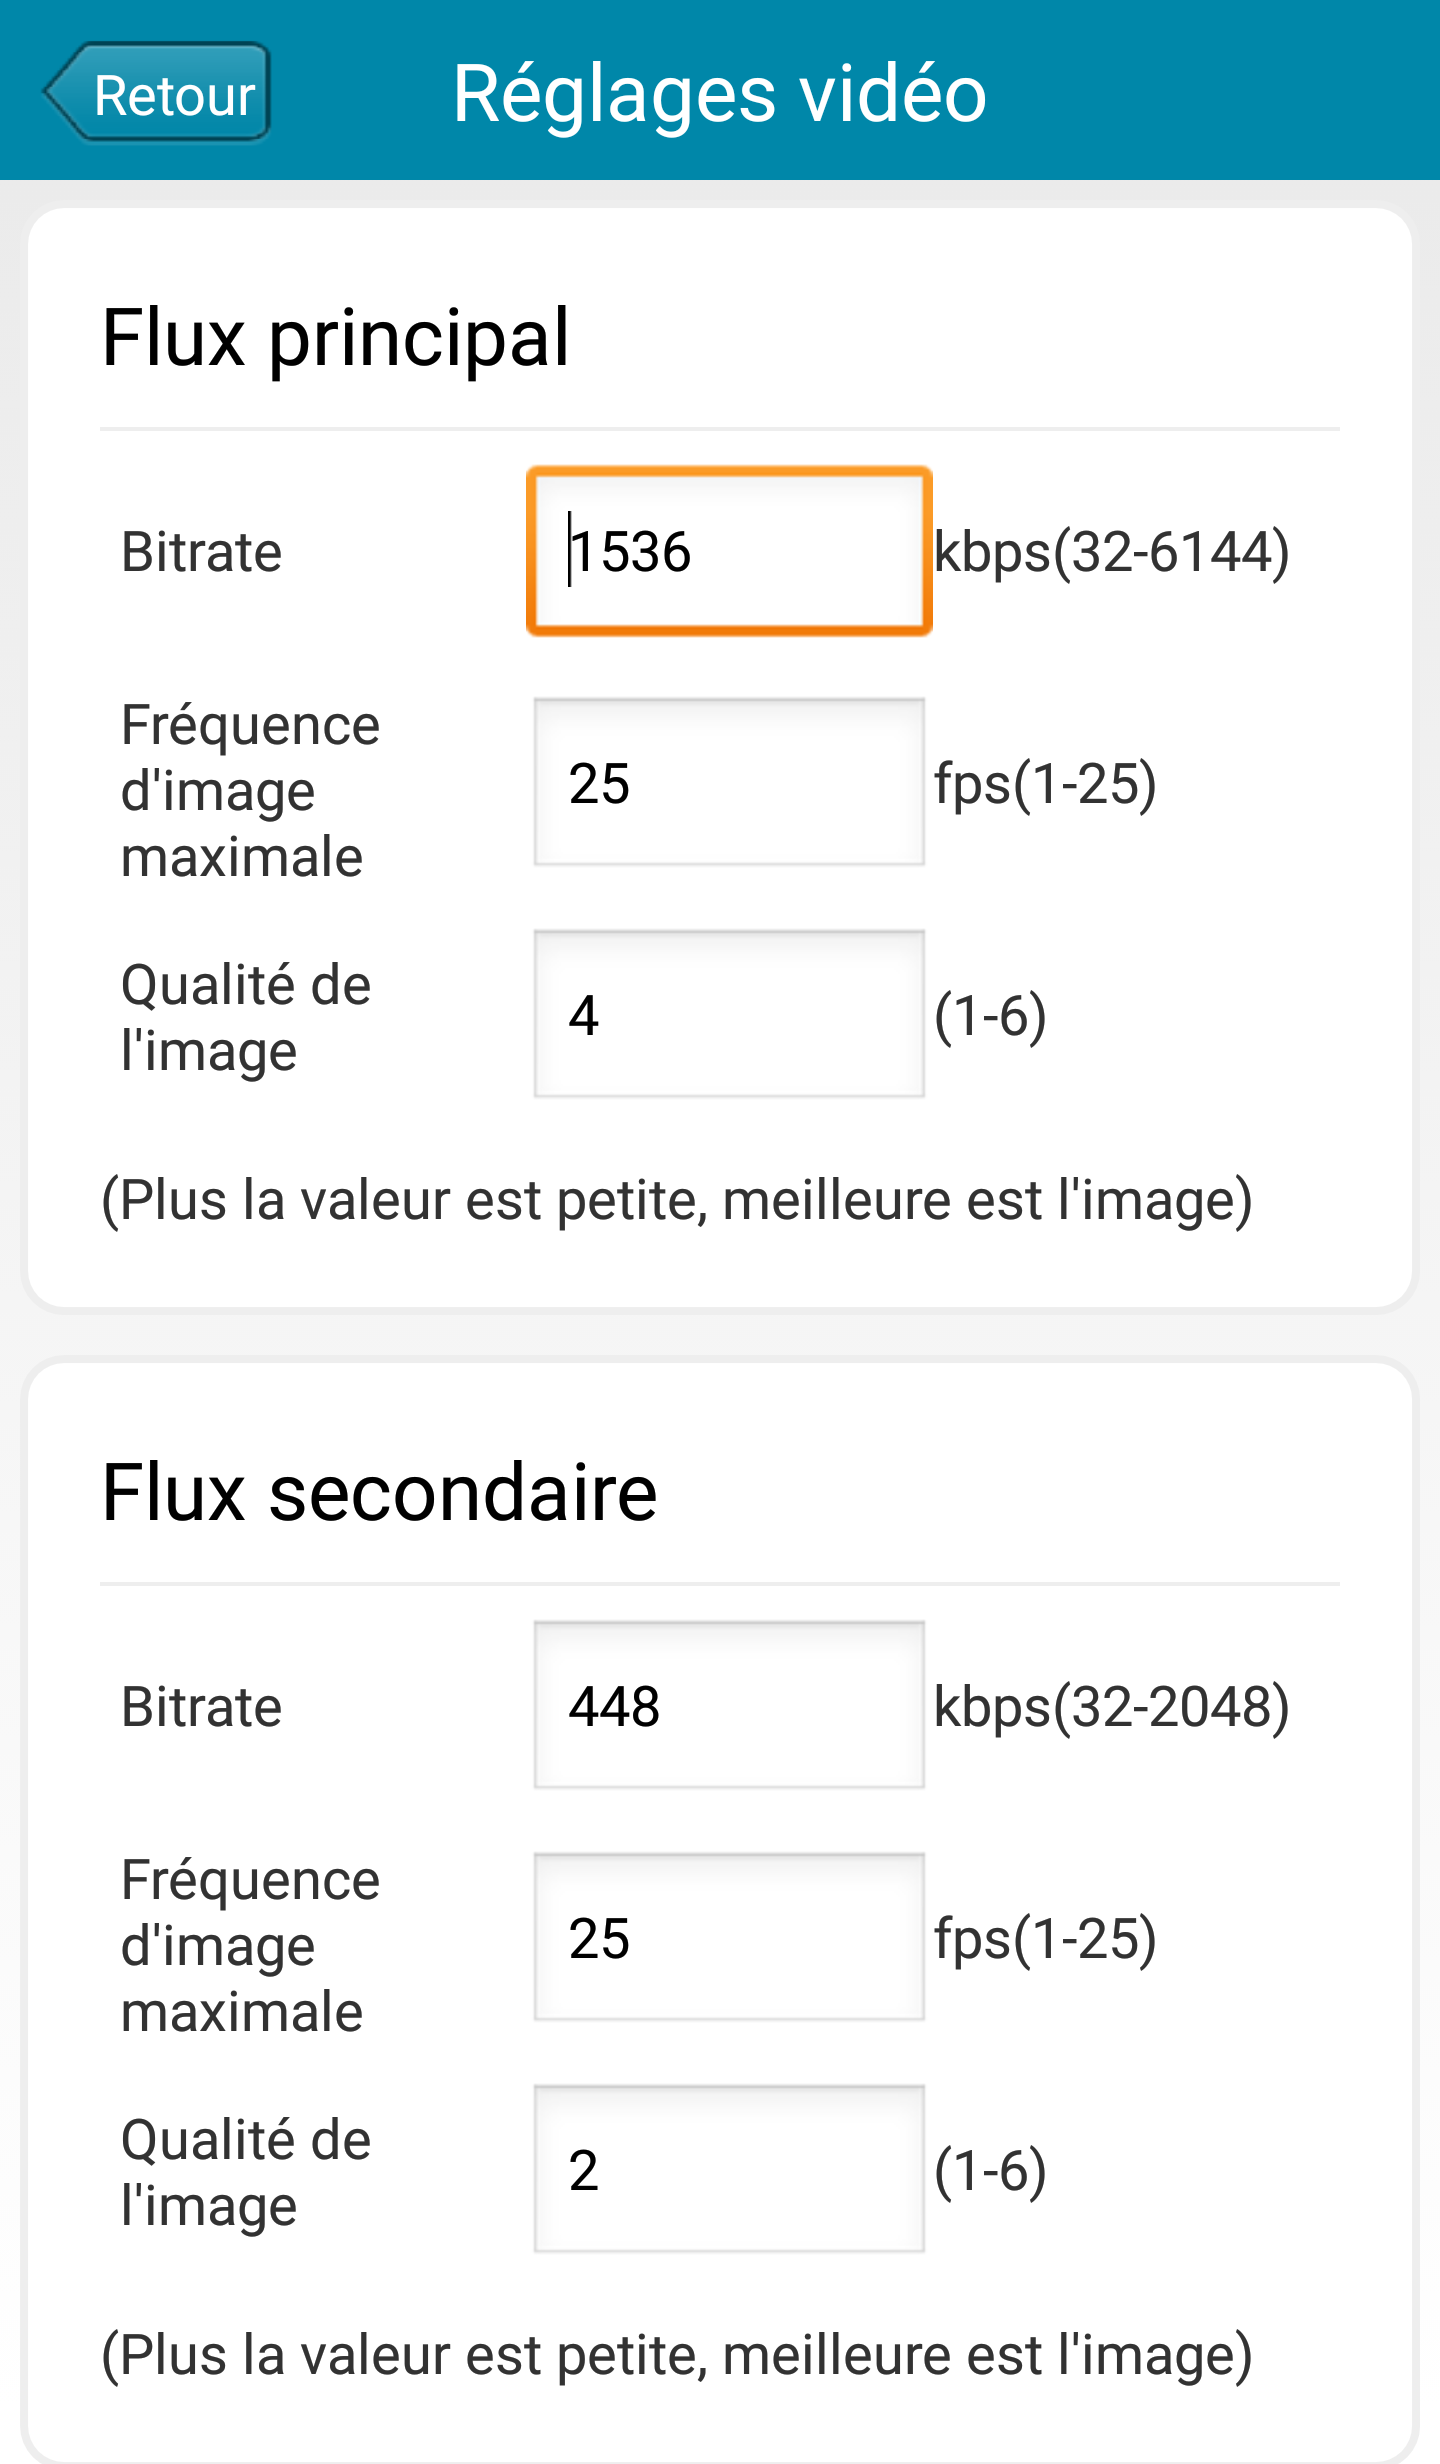Edit Flux principal maximum frame rate field
This screenshot has height=2464, width=1440.
point(729,782)
